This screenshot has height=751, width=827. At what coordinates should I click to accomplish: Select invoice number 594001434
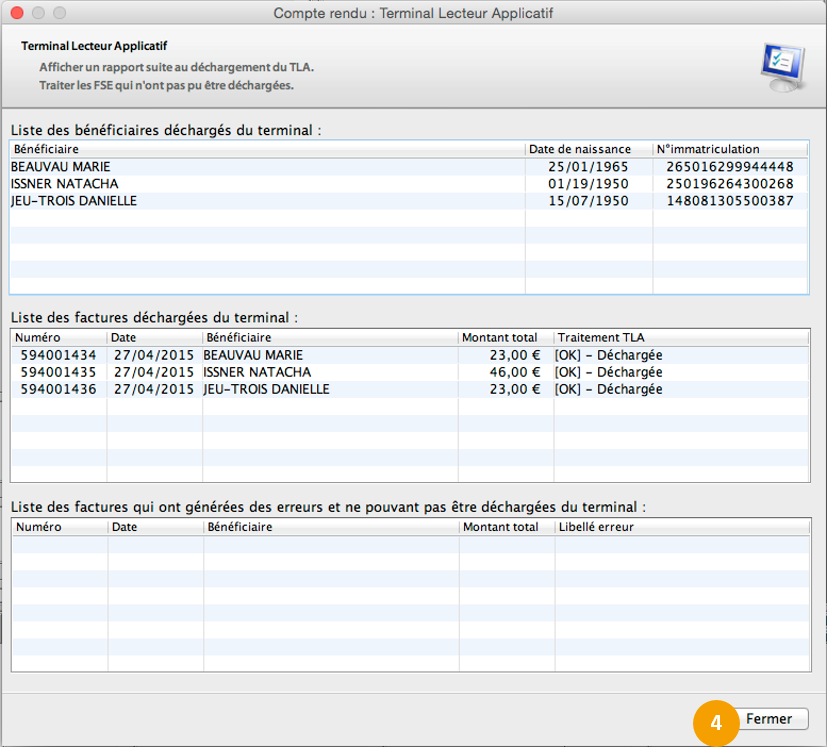(56, 355)
